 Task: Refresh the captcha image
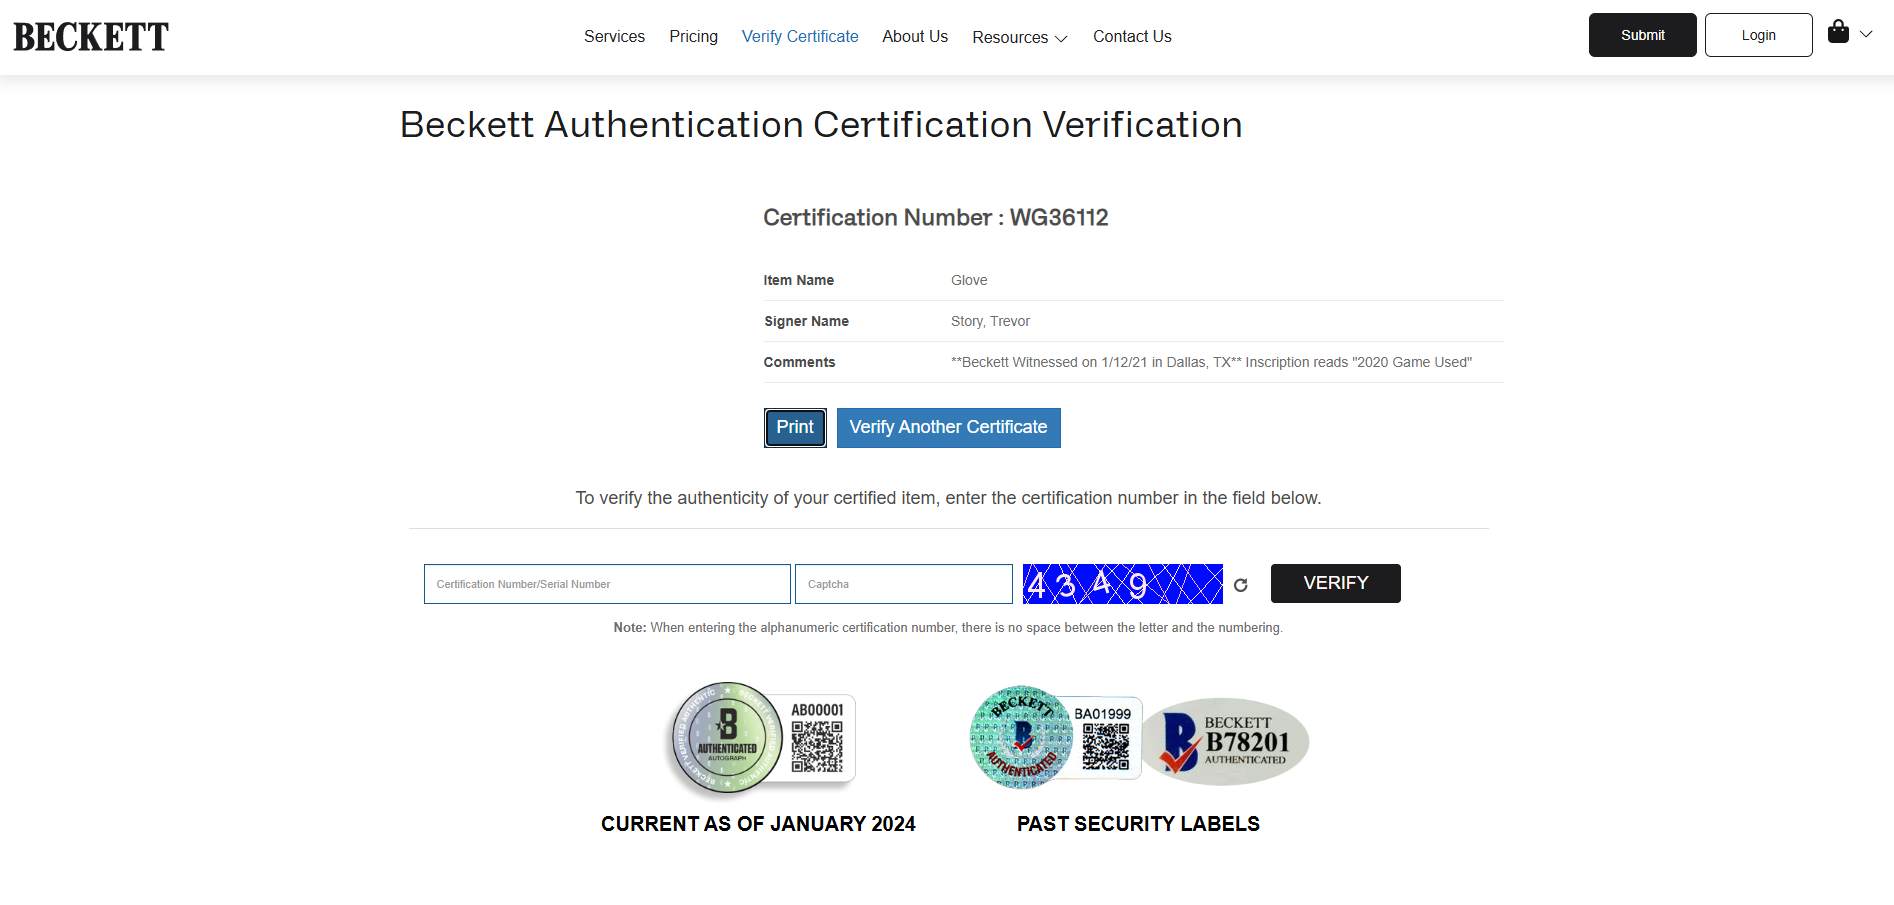click(x=1241, y=585)
